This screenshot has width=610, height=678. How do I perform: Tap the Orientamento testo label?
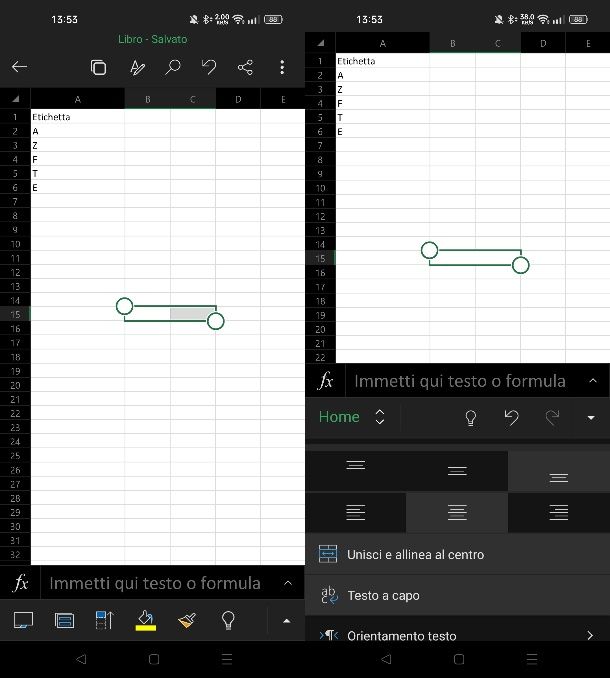402,636
